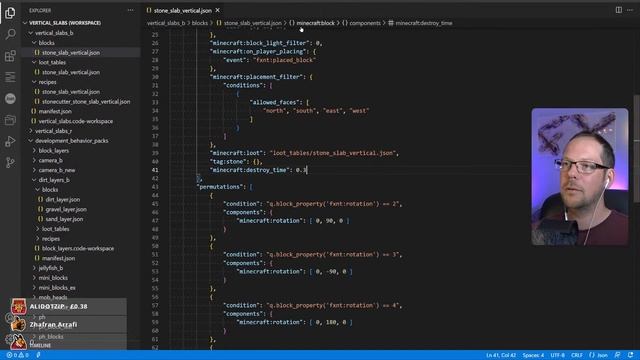Open stone_slab_vertical.json under loot_tables
This screenshot has height=360, width=640.
(71, 72)
